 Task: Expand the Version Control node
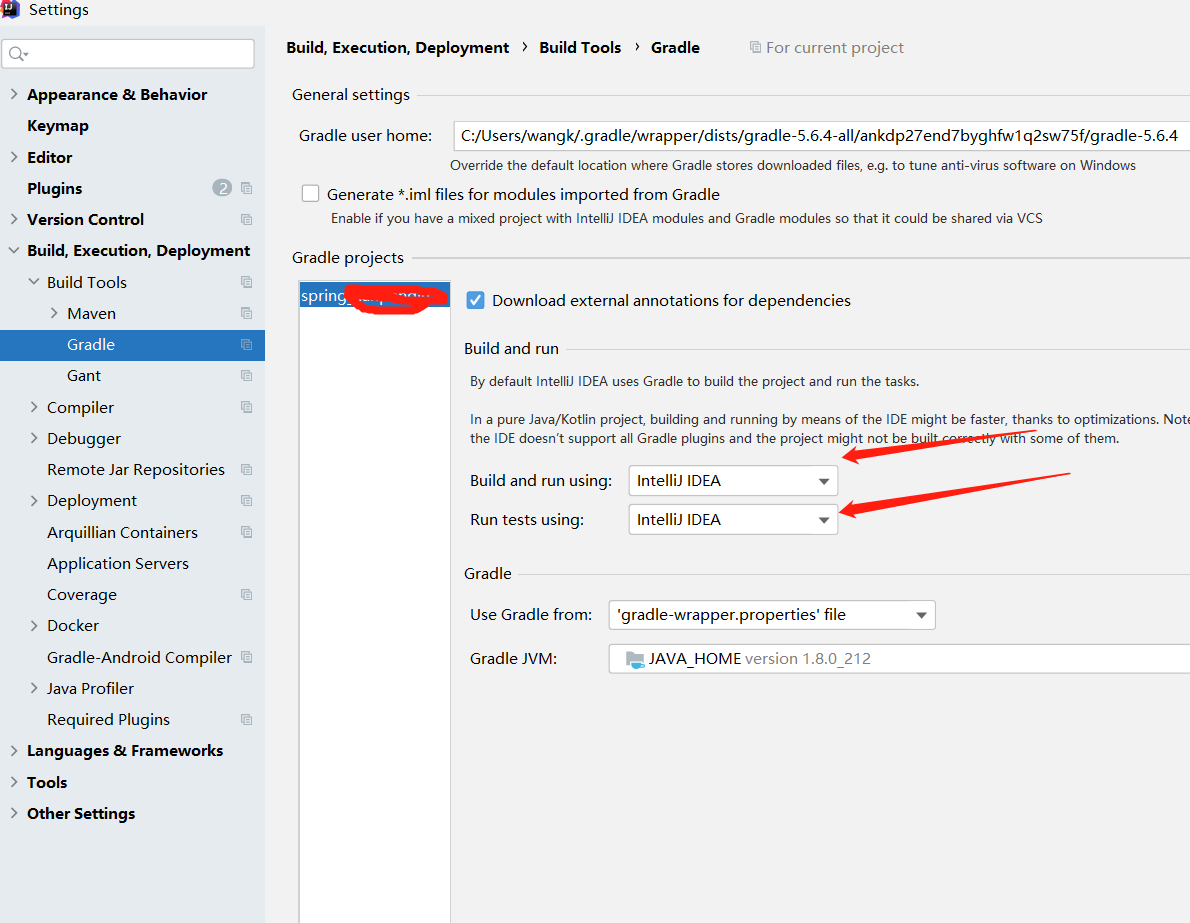[x=14, y=219]
